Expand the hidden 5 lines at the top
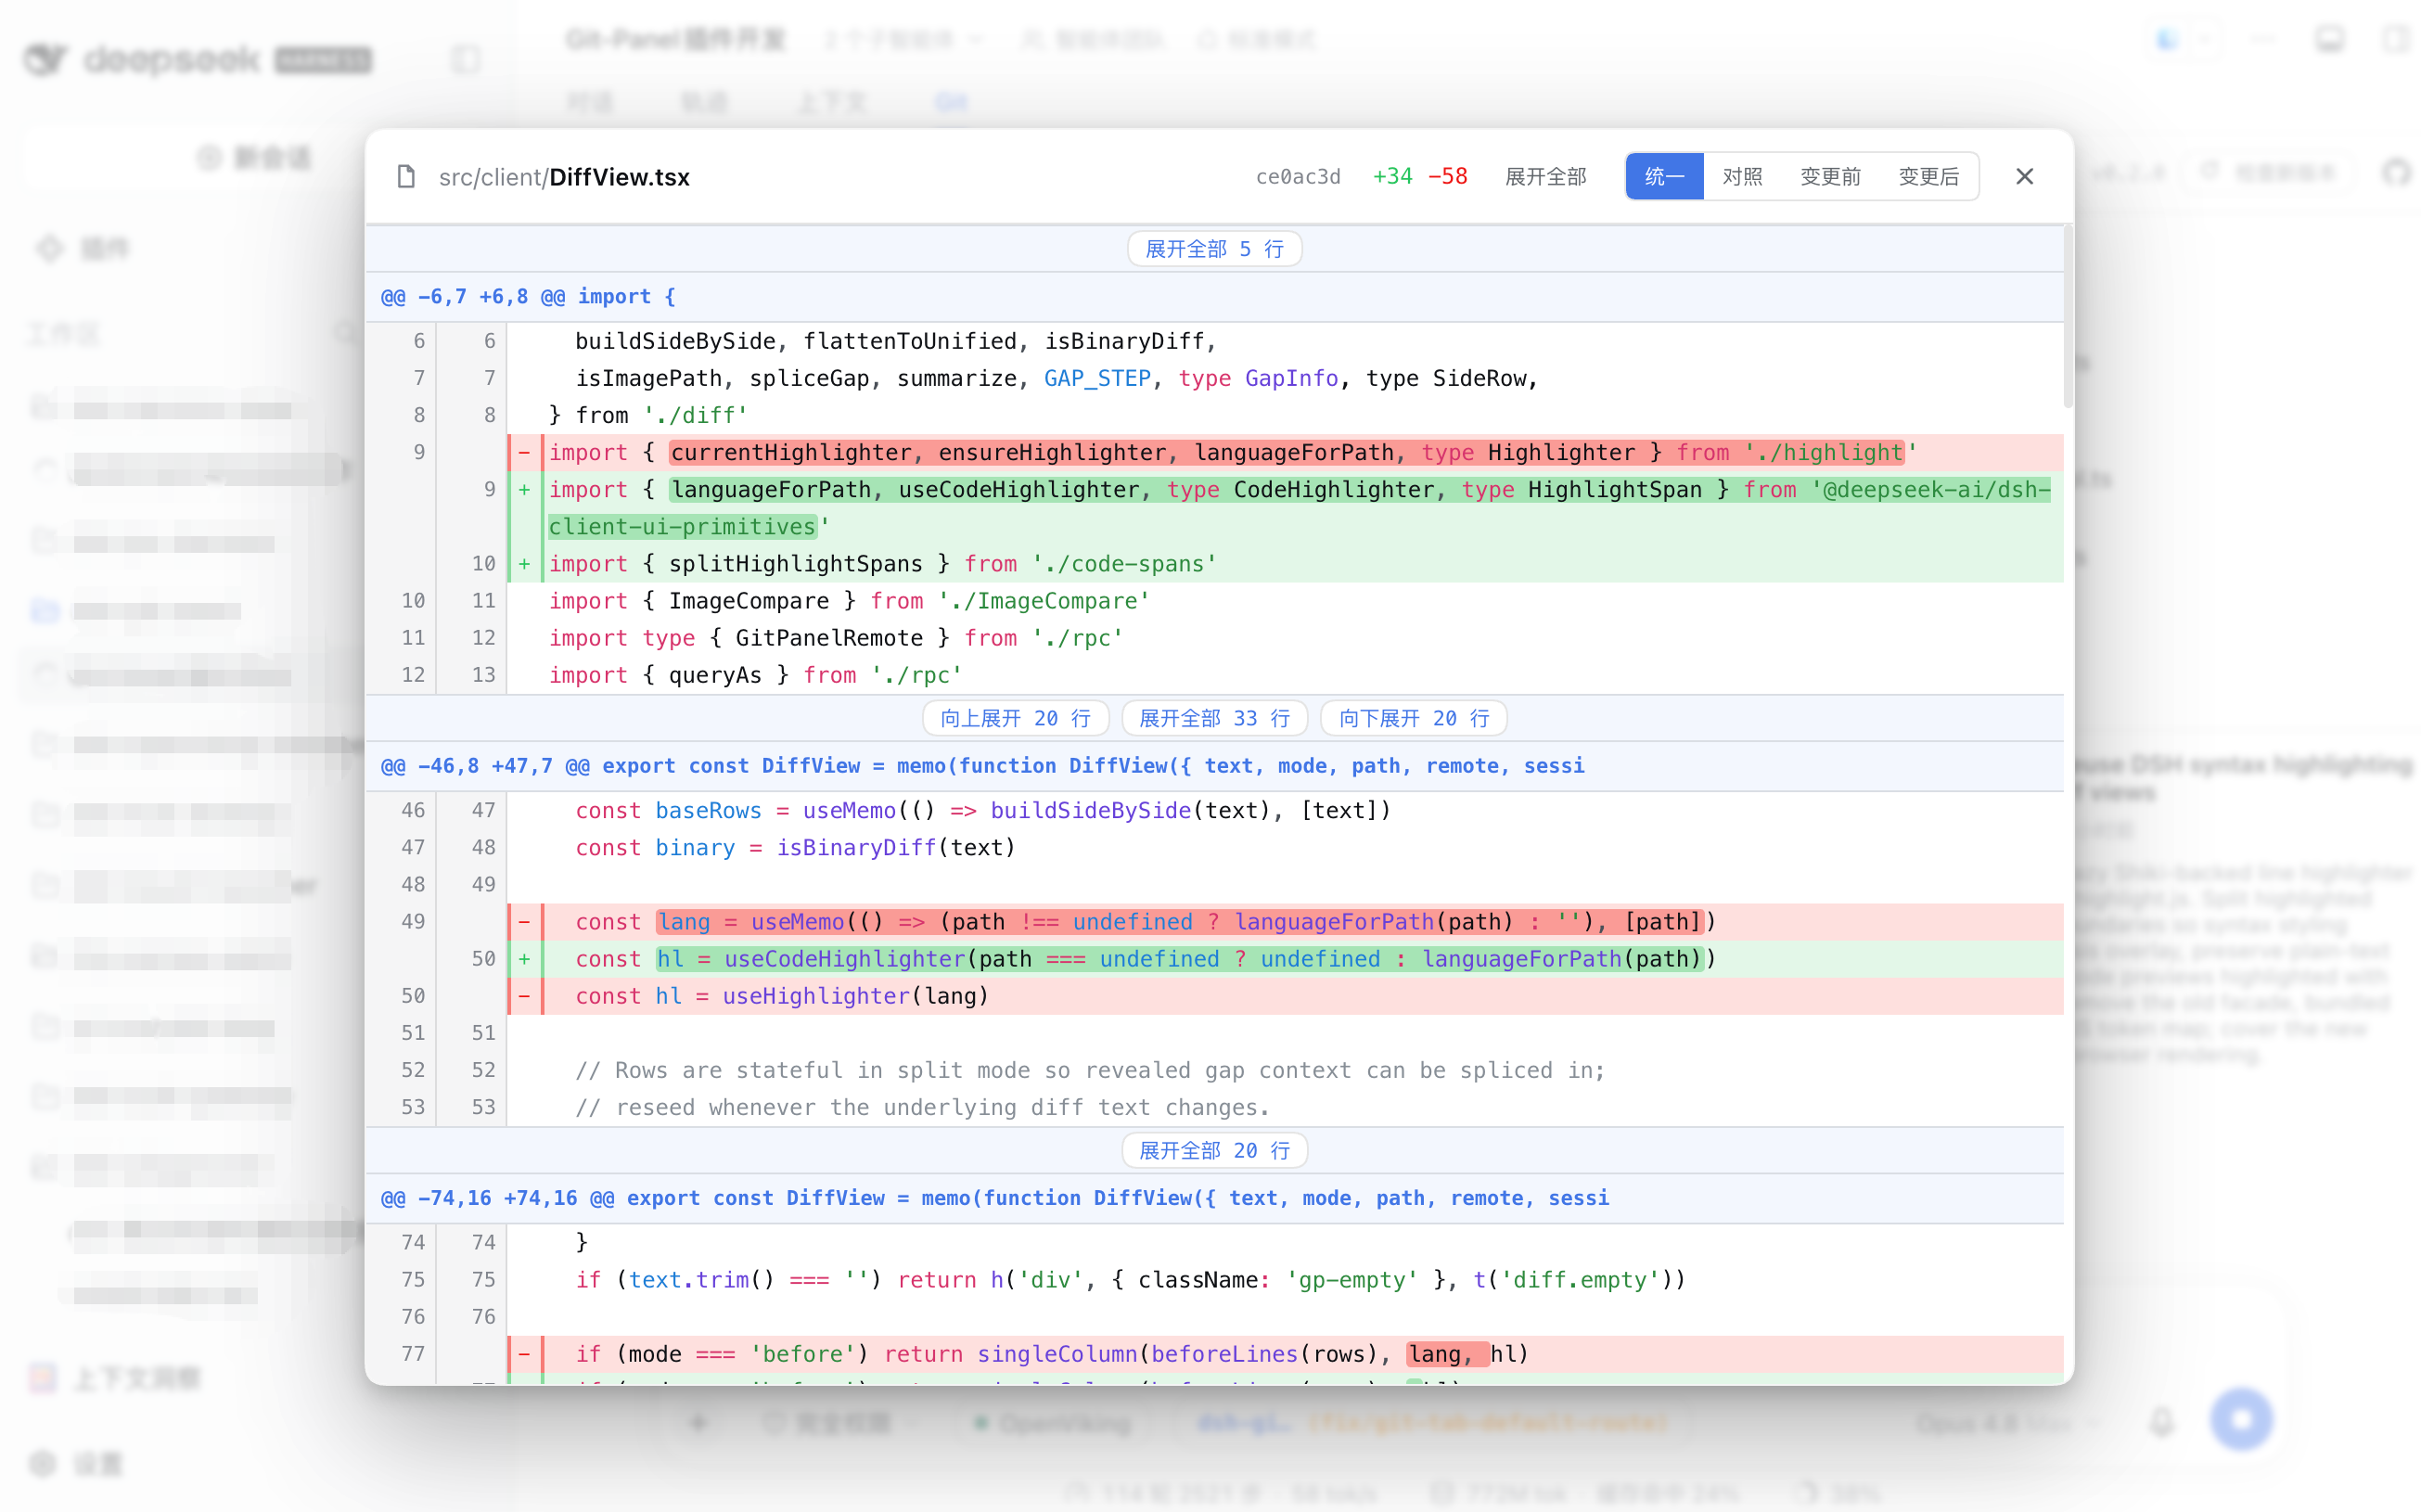Viewport: 2421px width, 1512px height. click(1214, 249)
